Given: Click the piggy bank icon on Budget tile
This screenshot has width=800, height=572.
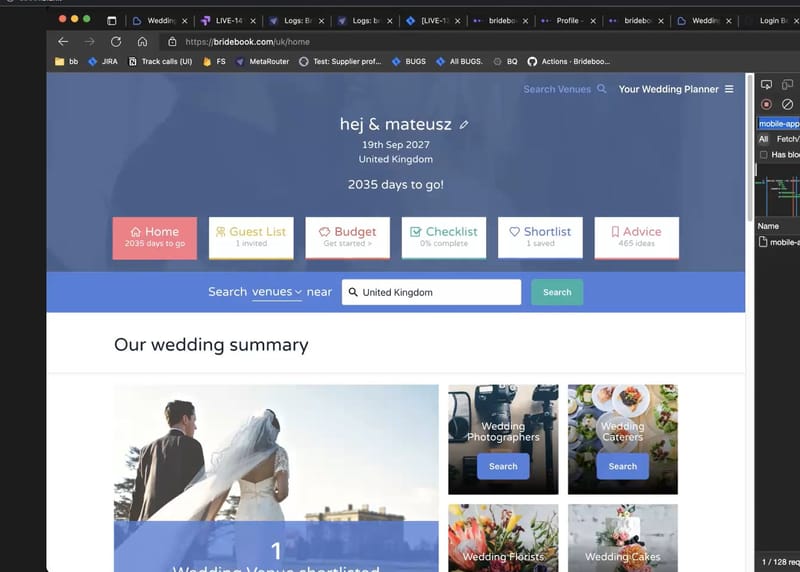Looking at the screenshot, I should [x=324, y=232].
